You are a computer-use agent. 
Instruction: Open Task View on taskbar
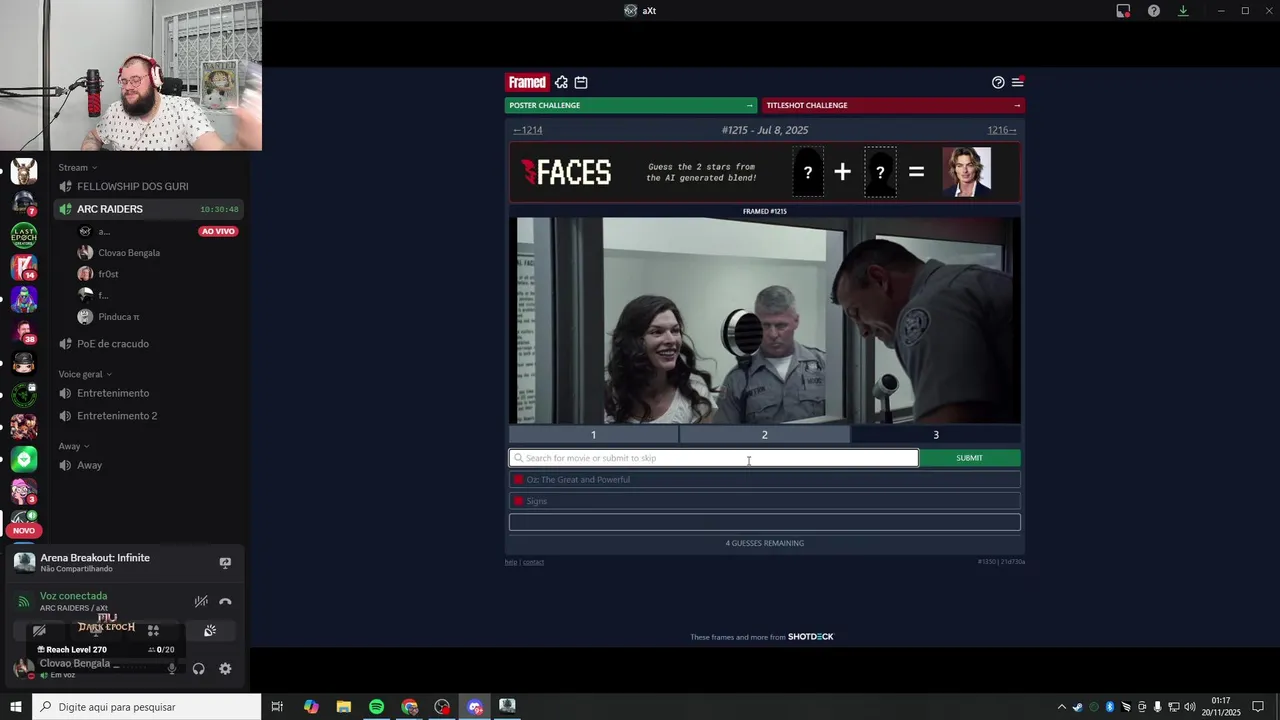(277, 707)
